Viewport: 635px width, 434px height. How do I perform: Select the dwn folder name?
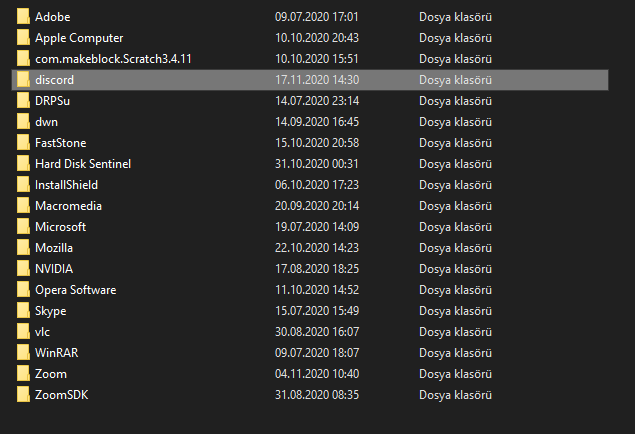click(x=46, y=122)
